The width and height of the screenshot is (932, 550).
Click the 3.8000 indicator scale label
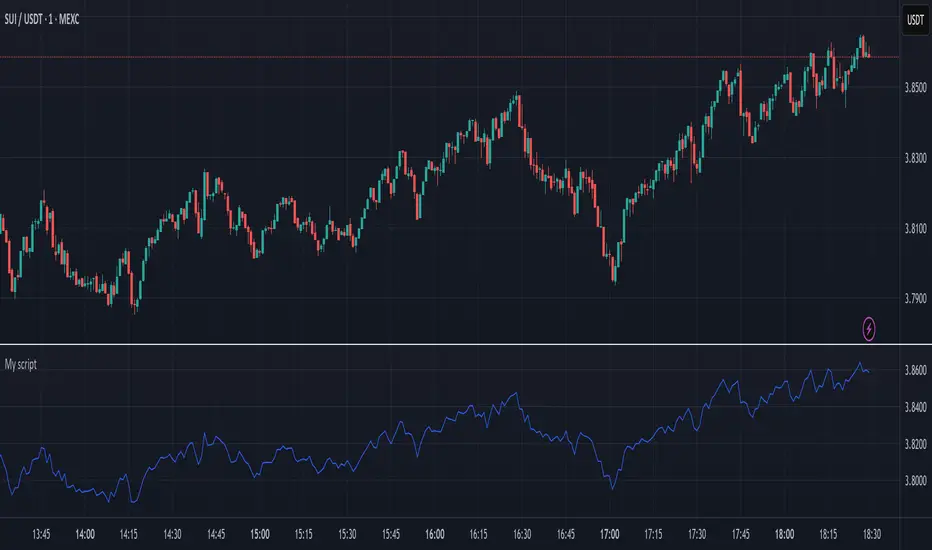(915, 480)
